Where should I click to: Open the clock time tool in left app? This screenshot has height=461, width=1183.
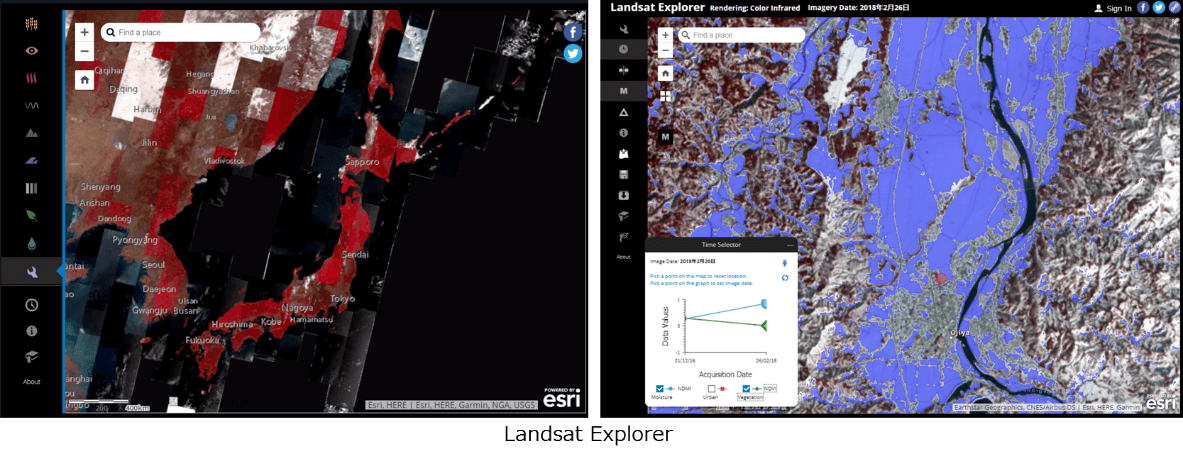tap(32, 305)
